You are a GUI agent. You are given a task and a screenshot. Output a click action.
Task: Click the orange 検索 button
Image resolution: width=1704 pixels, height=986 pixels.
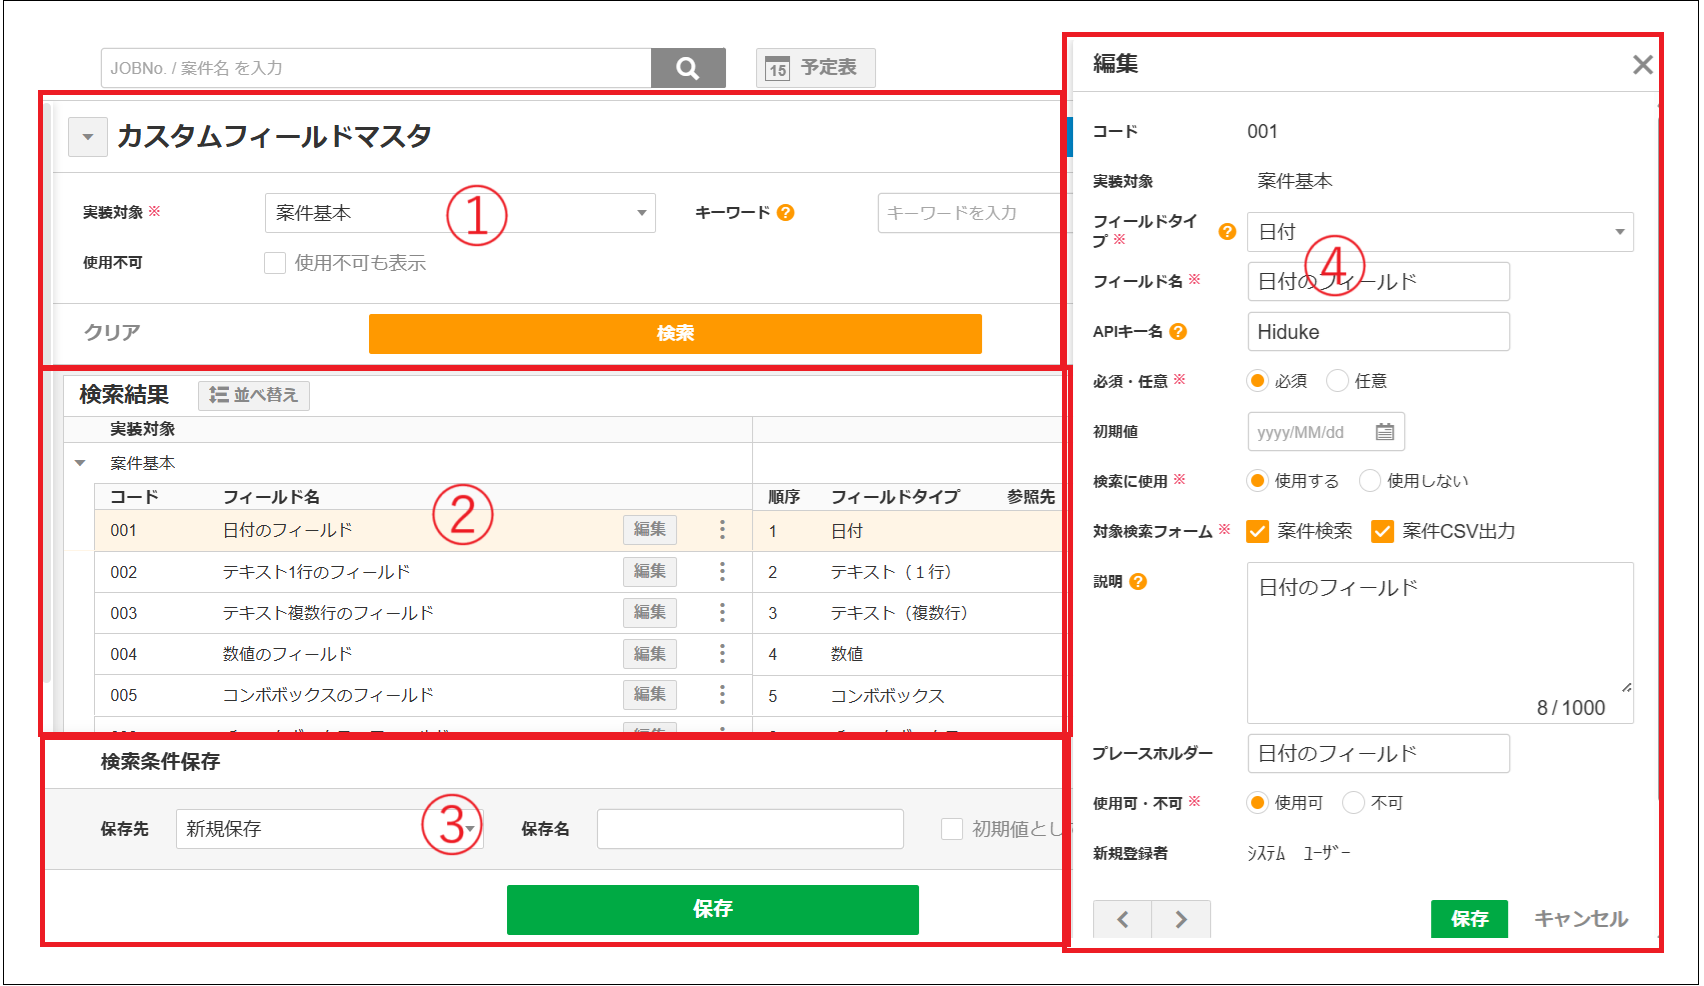pyautogui.click(x=675, y=334)
